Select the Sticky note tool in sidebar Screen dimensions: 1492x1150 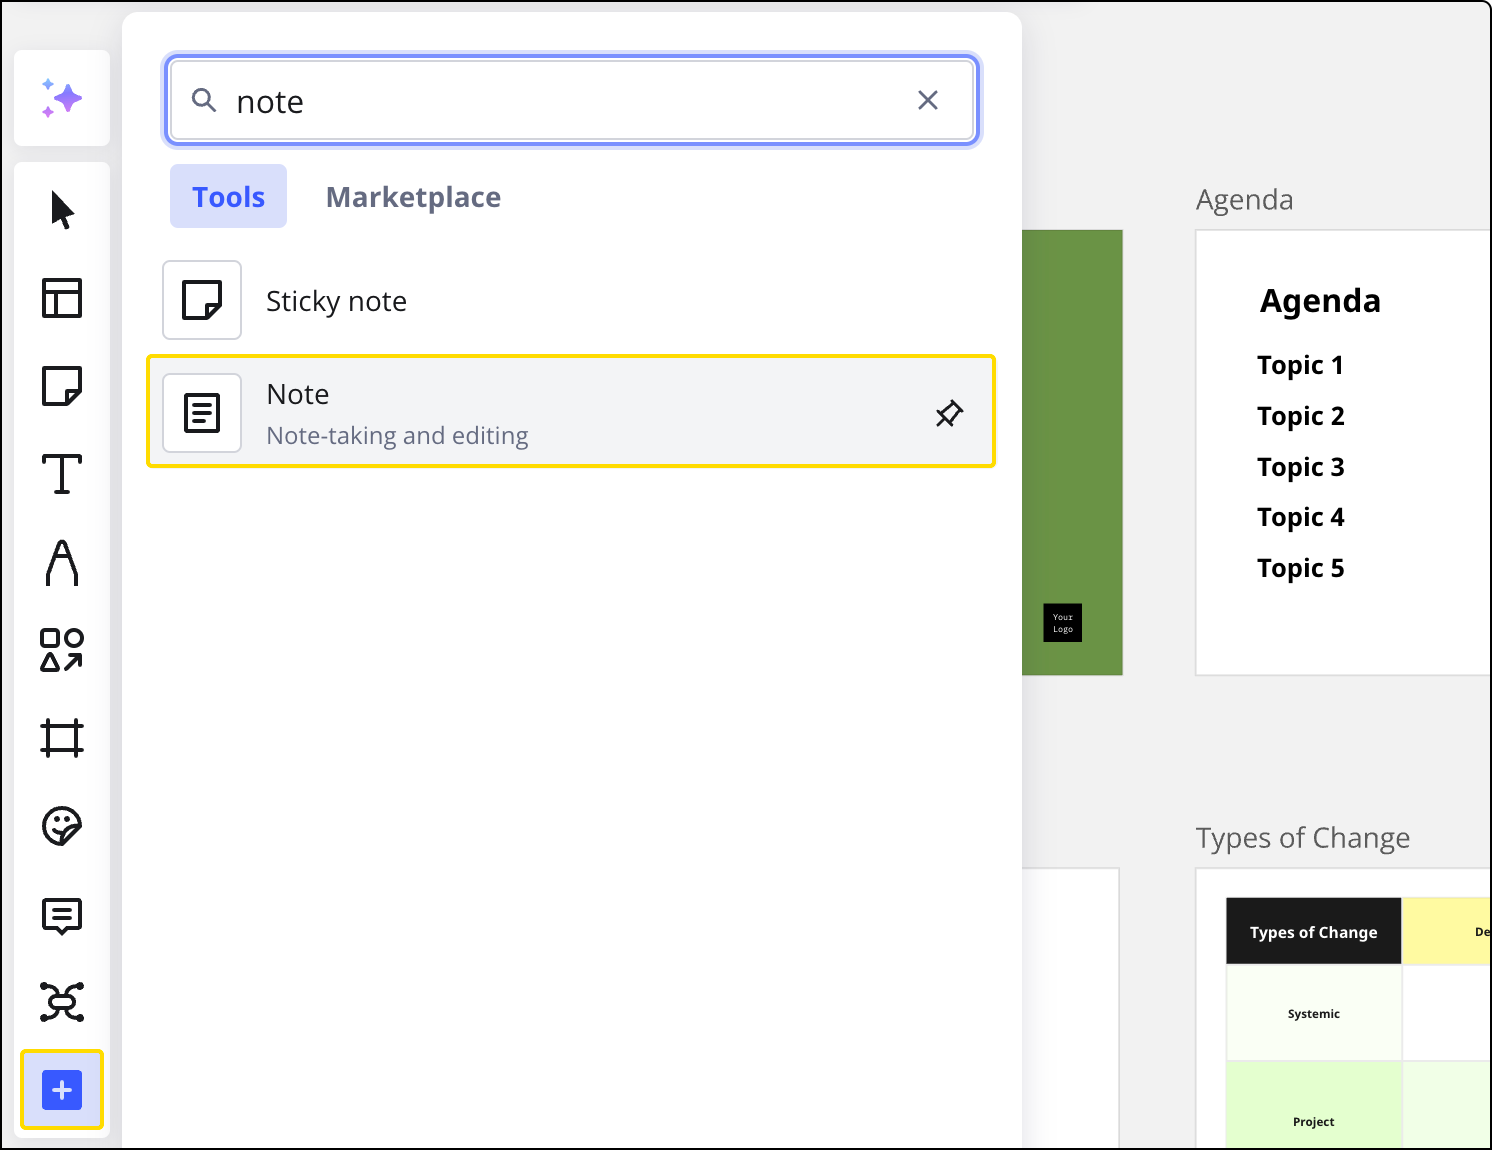(62, 387)
